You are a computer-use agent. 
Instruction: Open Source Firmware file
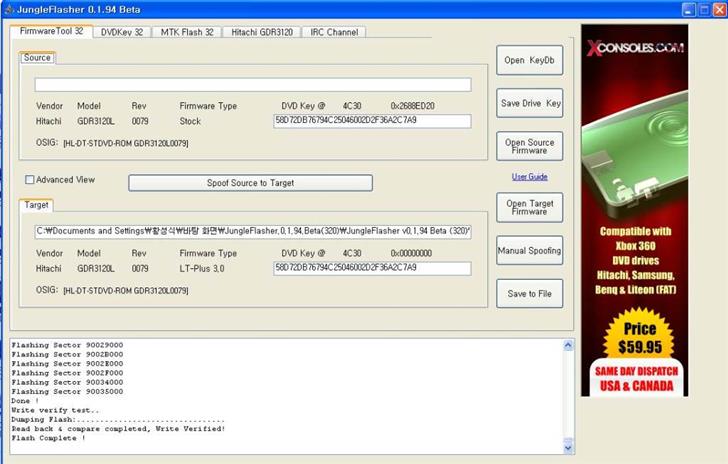[x=529, y=146]
